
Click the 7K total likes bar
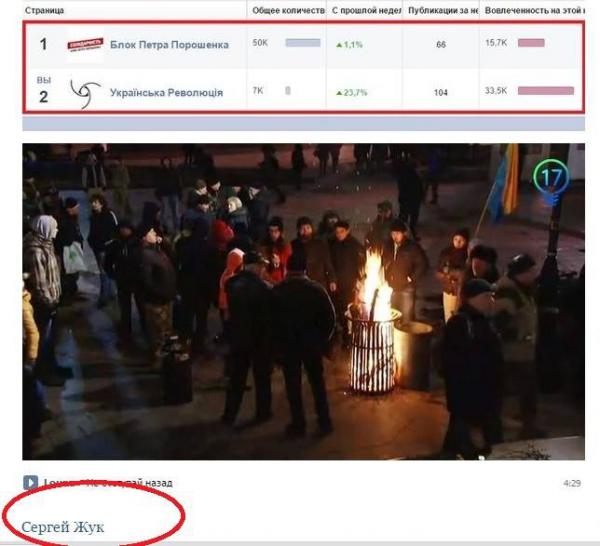click(x=288, y=91)
